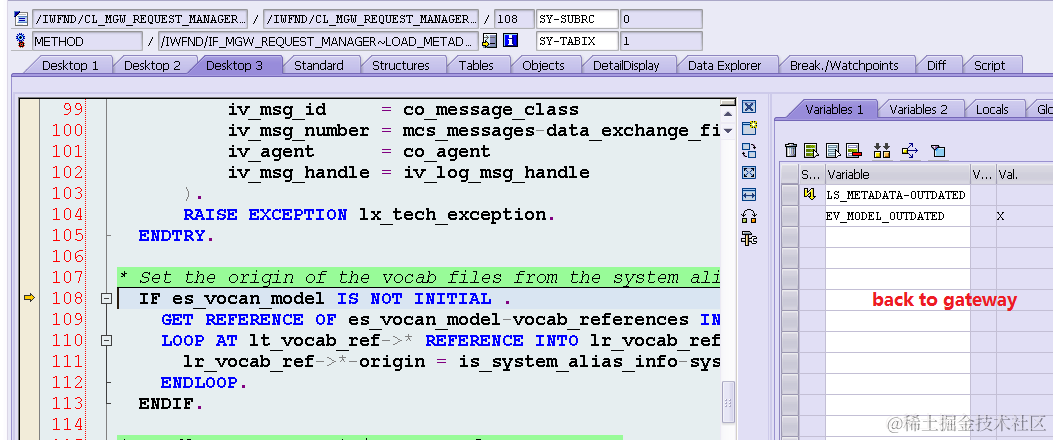Image resolution: width=1053 pixels, height=440 pixels.
Task: Click the SY-SUBRC field
Action: pos(578,19)
